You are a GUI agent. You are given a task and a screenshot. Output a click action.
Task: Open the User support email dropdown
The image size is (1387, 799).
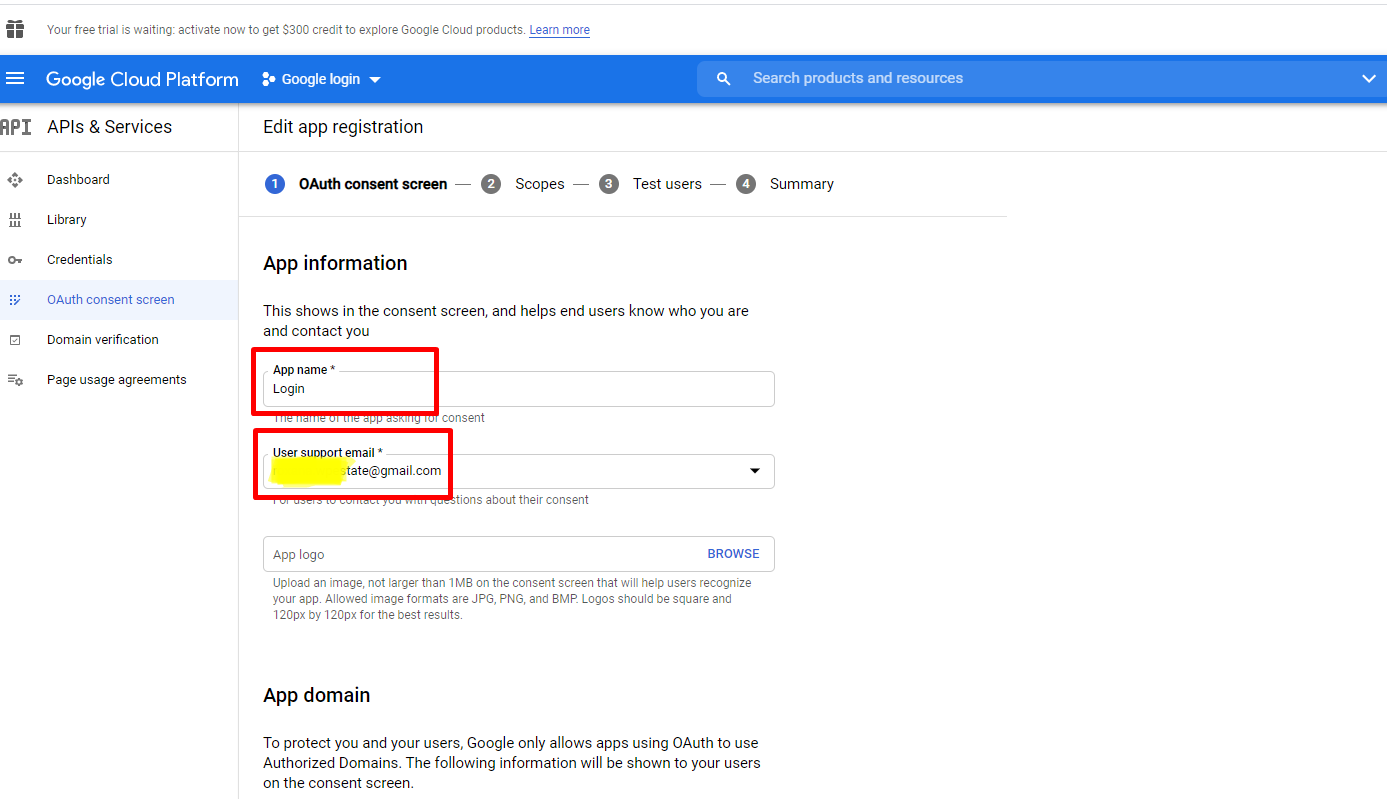tap(755, 471)
